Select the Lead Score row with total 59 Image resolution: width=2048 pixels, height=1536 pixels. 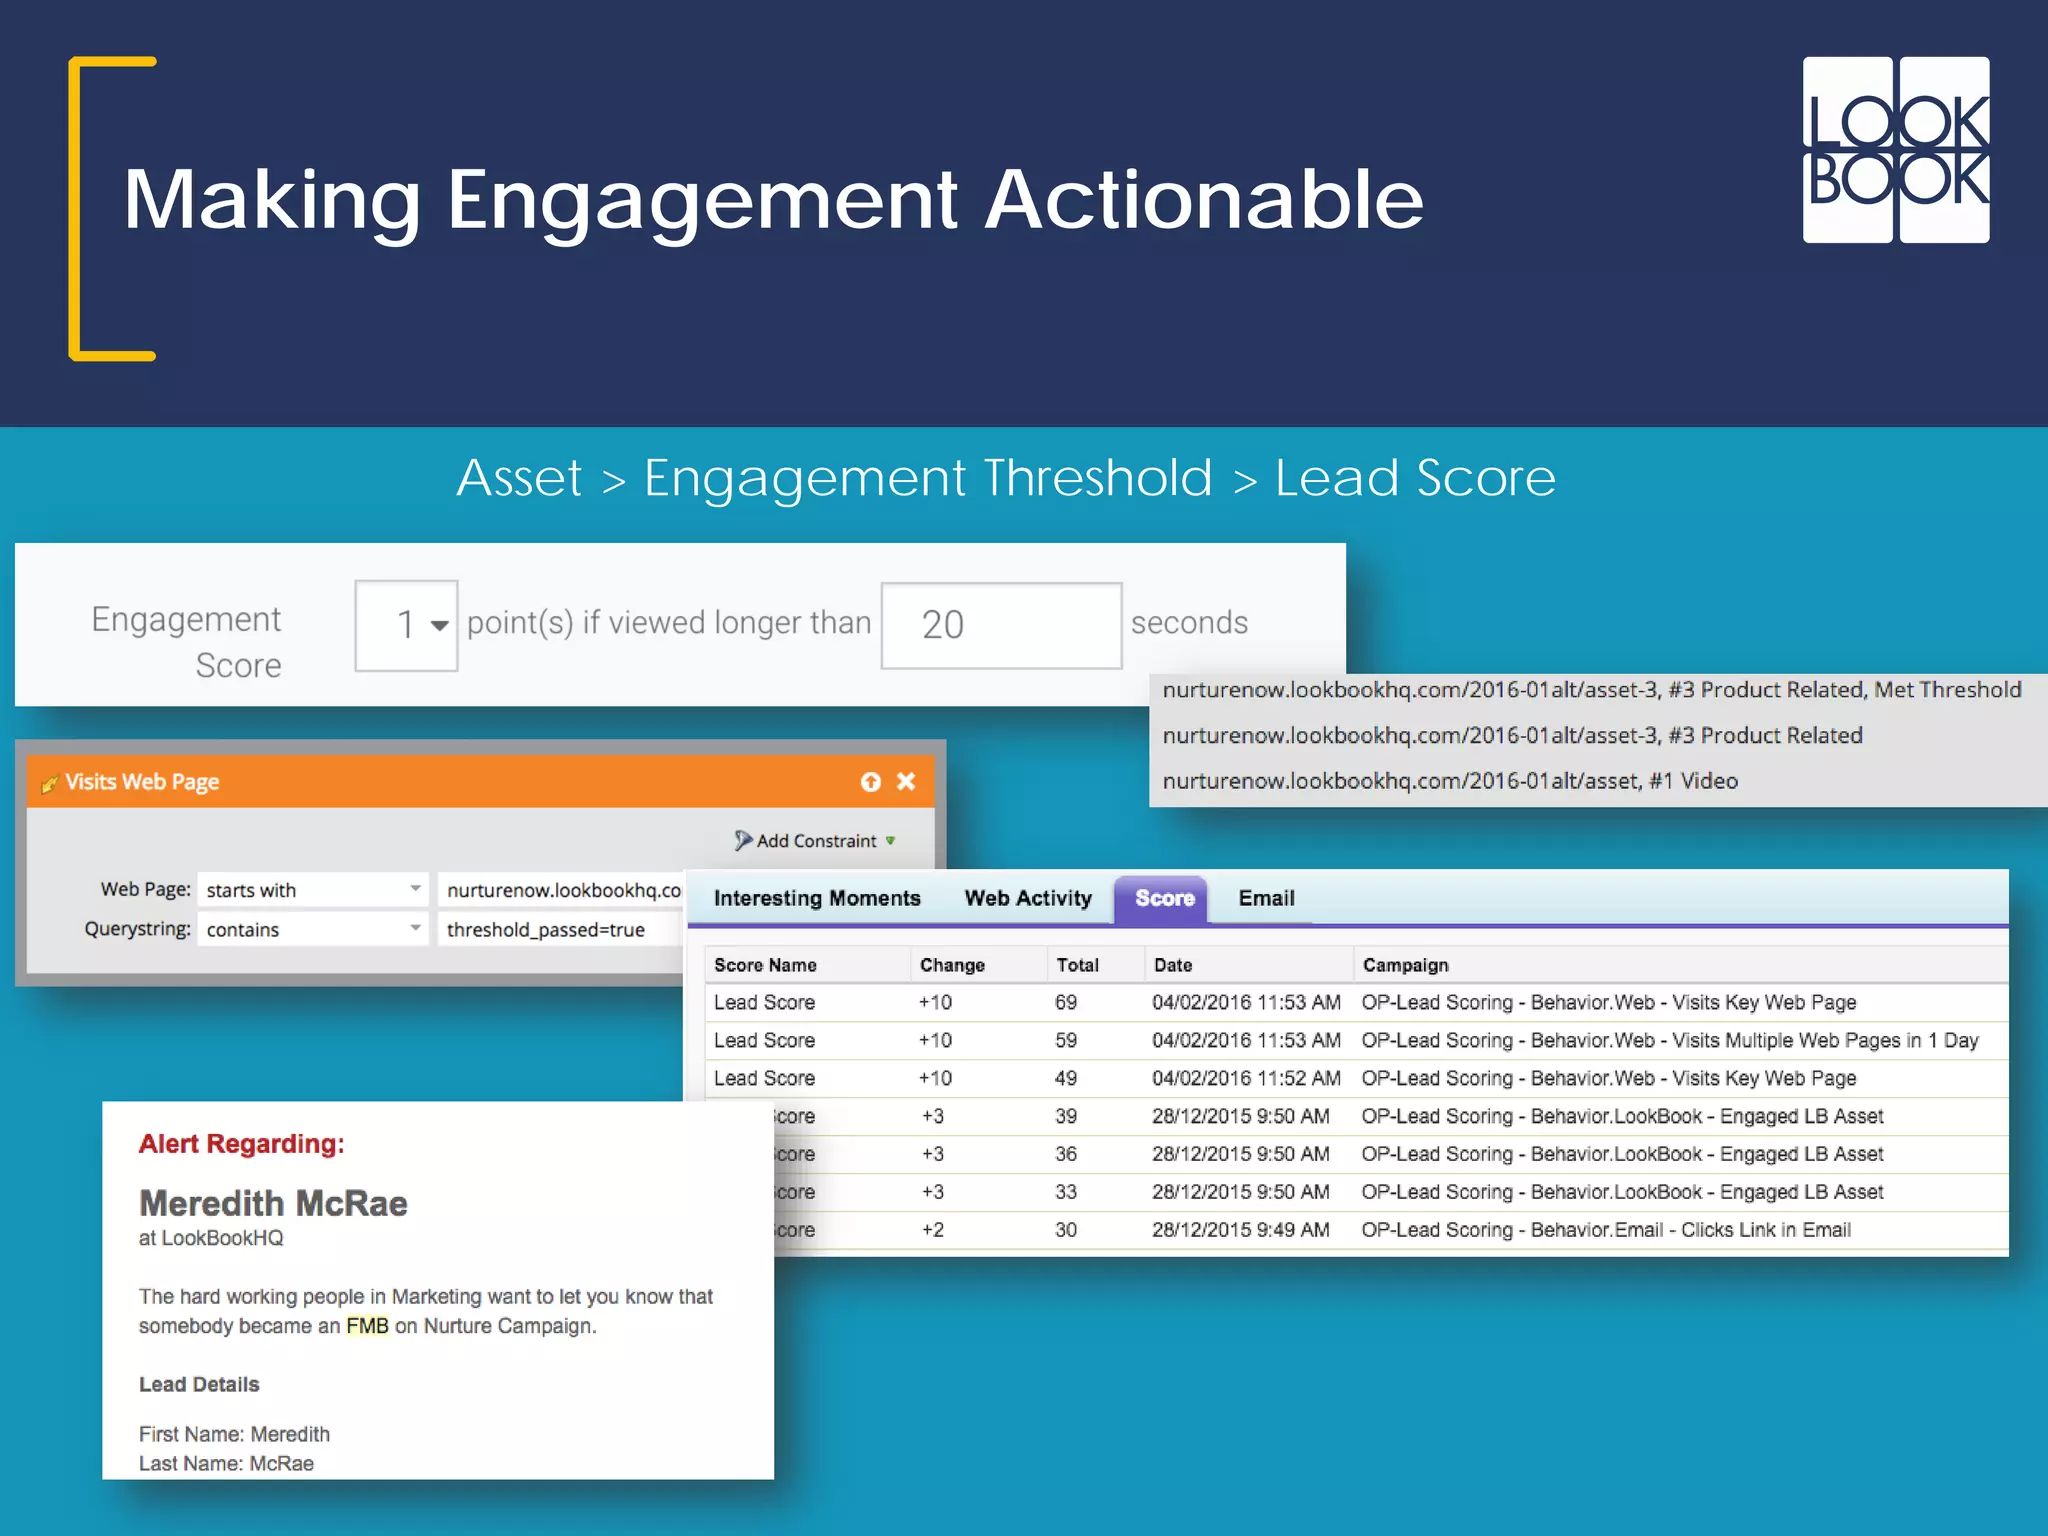(x=1356, y=1040)
